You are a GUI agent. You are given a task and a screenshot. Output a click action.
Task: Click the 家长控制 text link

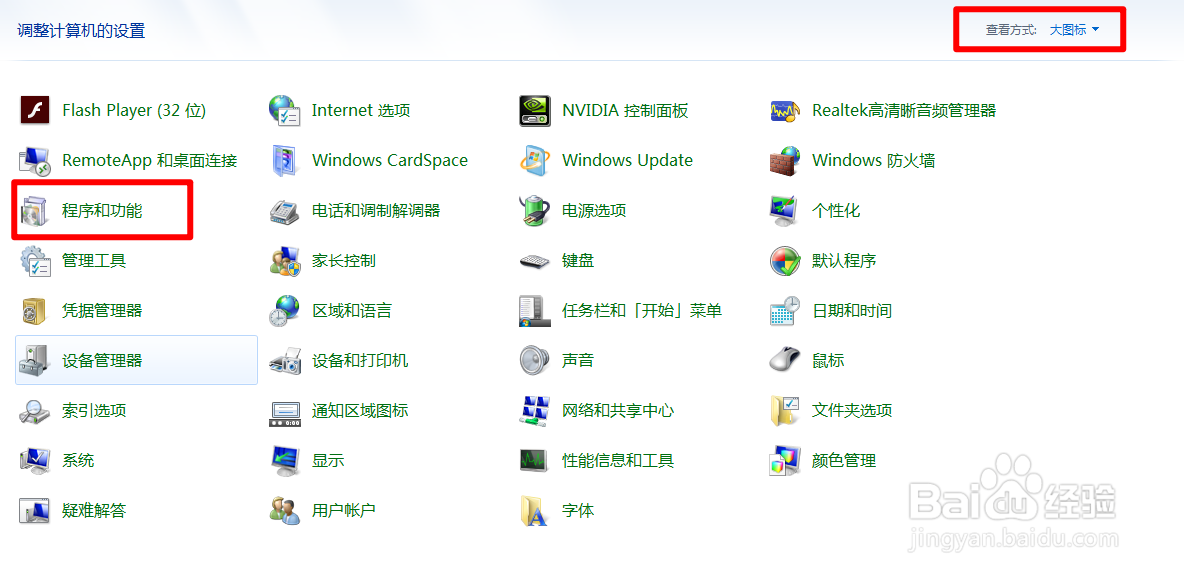(344, 260)
